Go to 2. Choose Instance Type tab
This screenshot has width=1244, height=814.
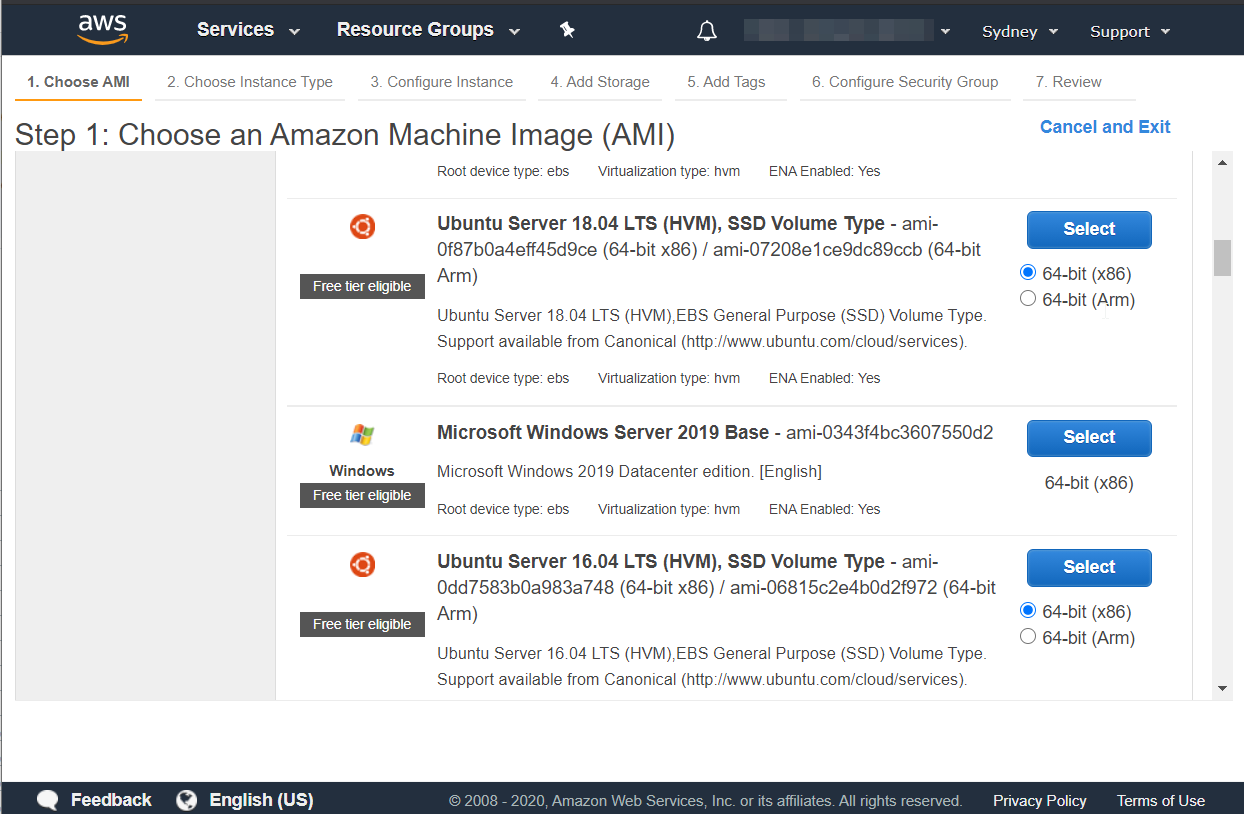click(250, 82)
